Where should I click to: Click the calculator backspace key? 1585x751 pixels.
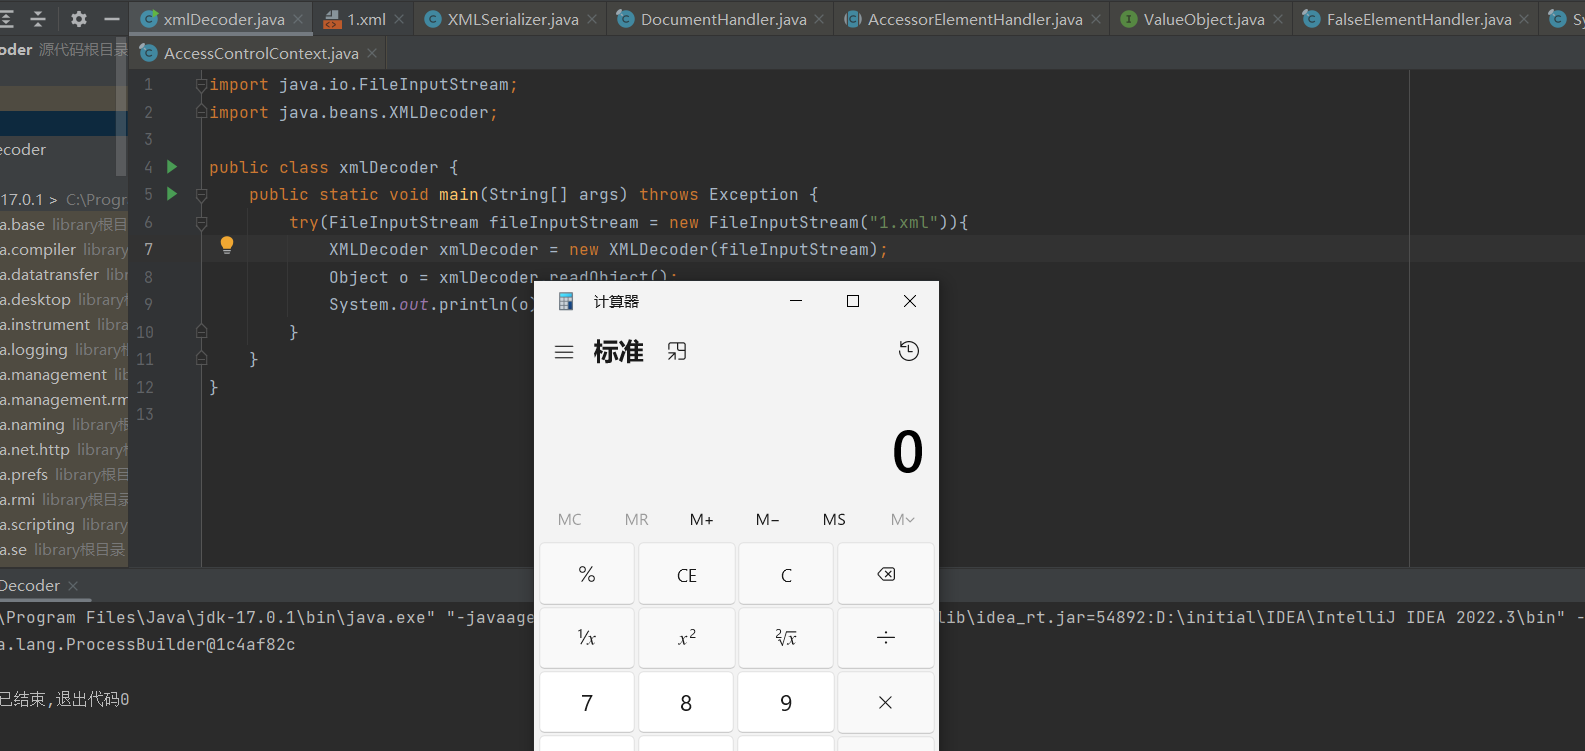point(886,574)
